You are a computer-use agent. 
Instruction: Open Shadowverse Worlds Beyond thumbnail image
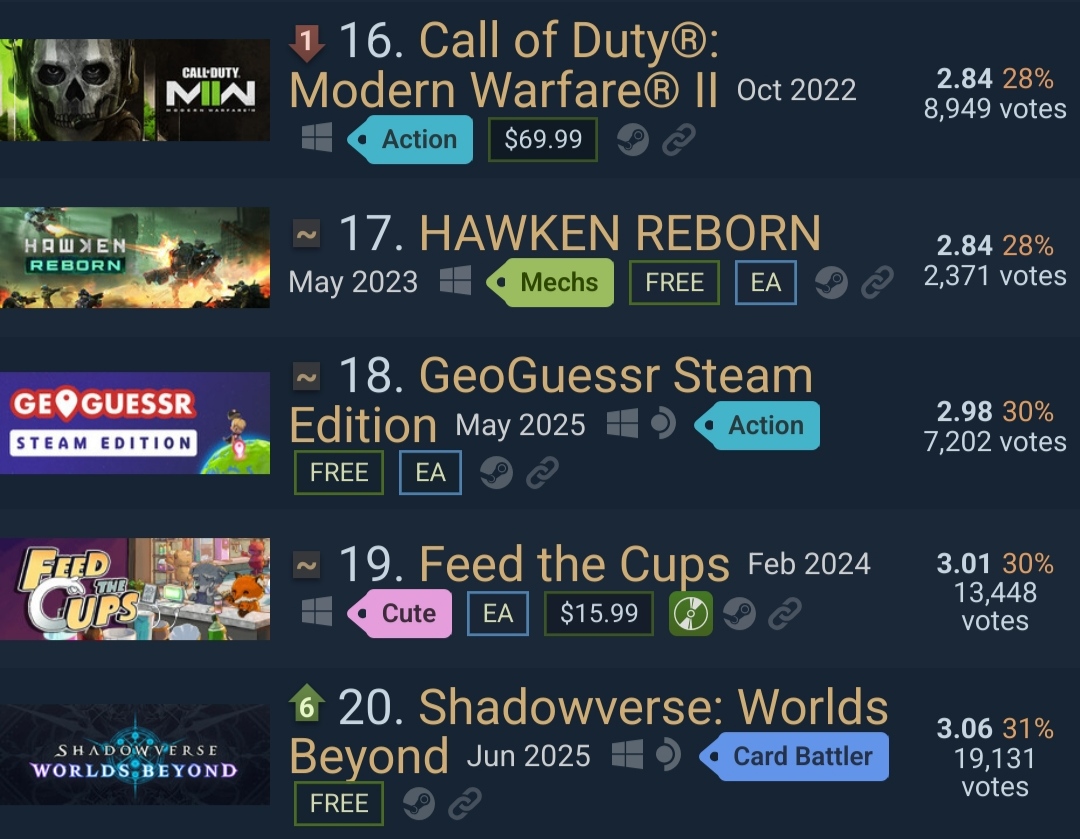click(x=135, y=754)
